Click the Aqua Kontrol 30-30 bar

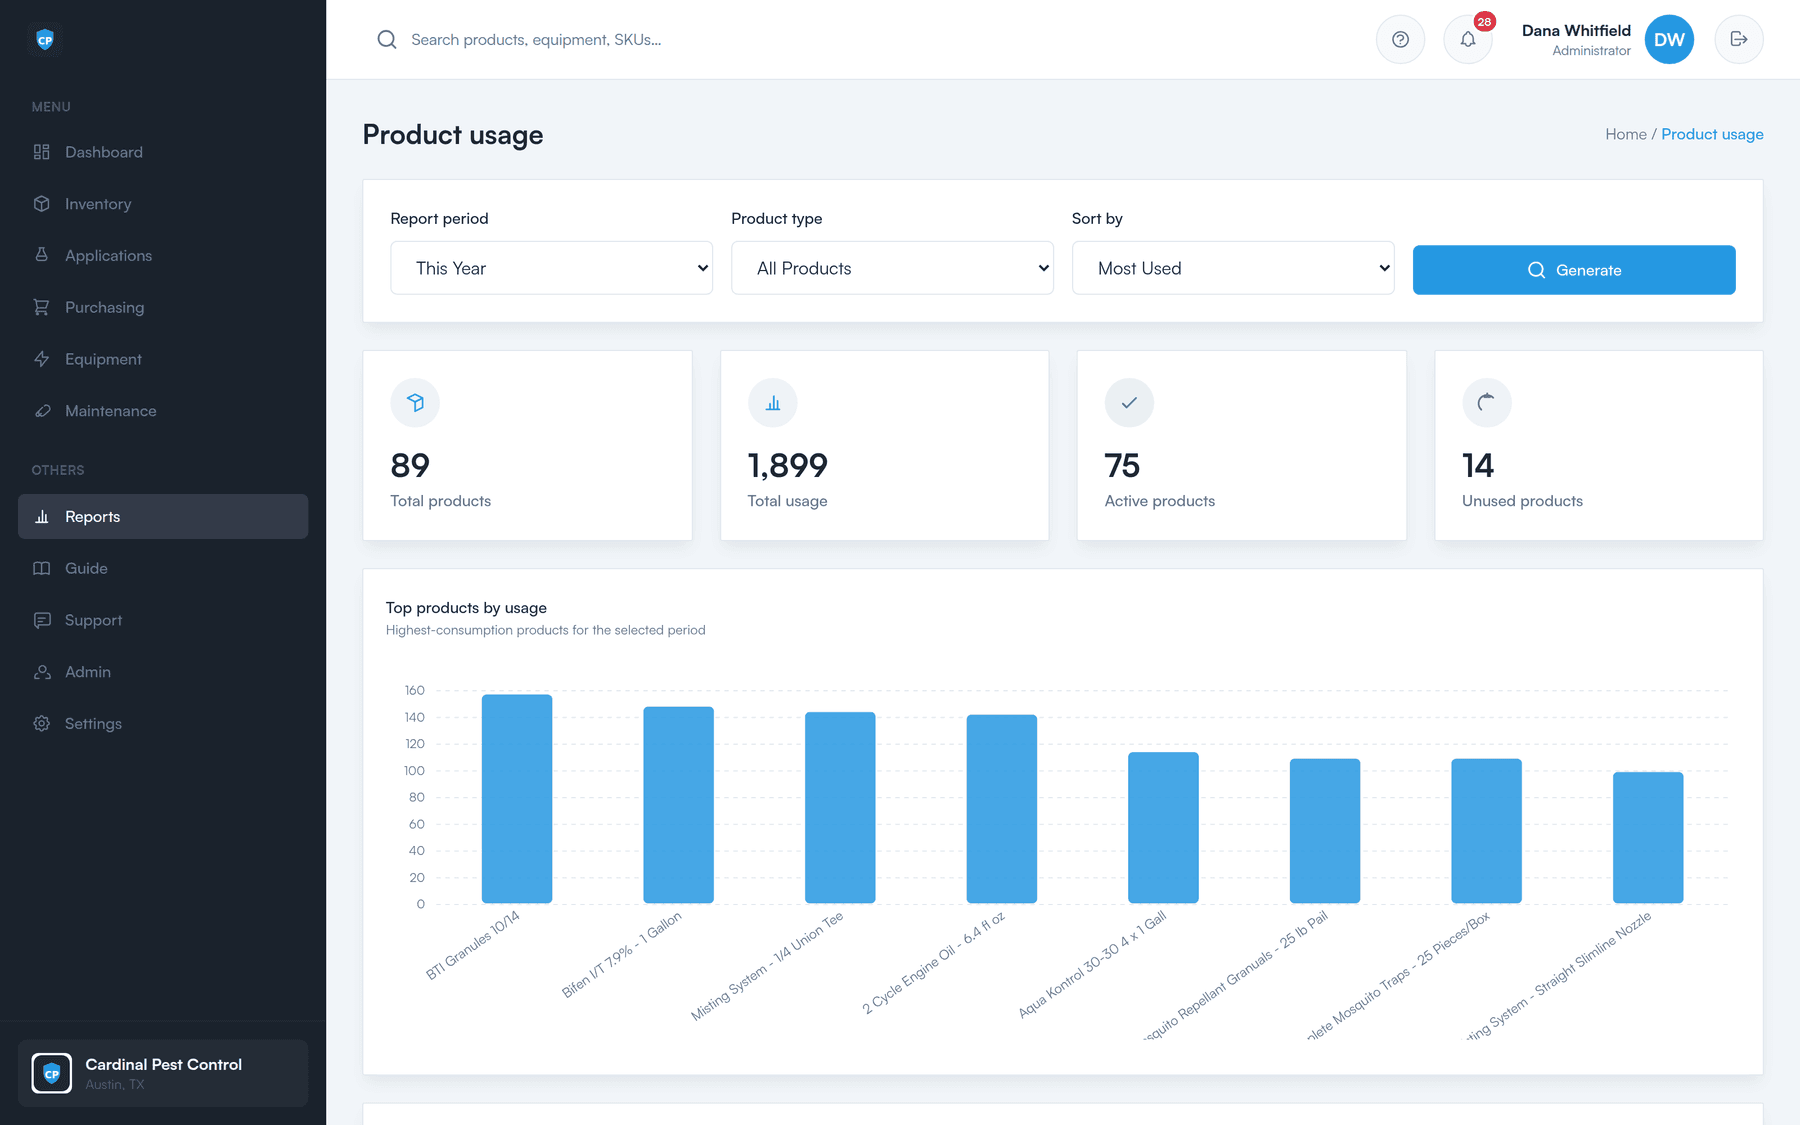1163,828
